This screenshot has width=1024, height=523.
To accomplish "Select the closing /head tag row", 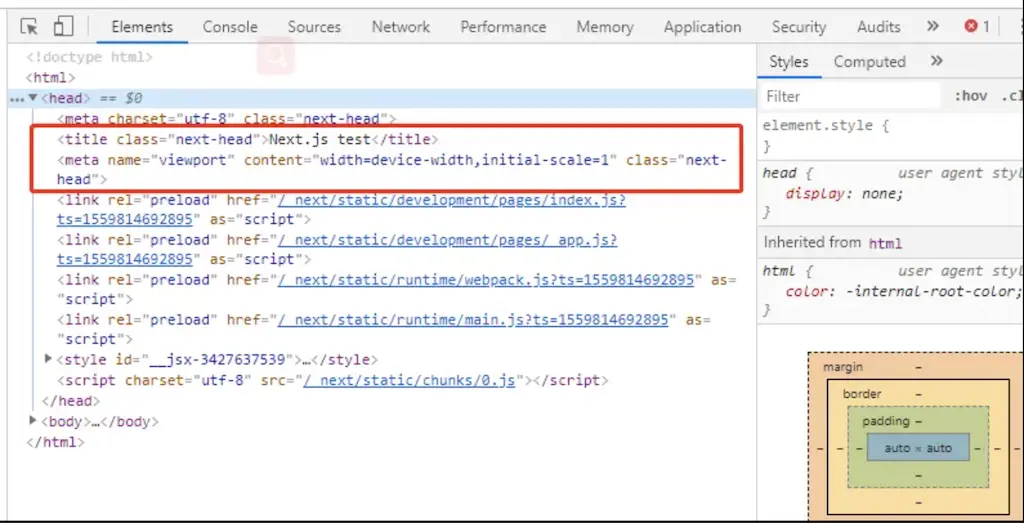I will 71,400.
